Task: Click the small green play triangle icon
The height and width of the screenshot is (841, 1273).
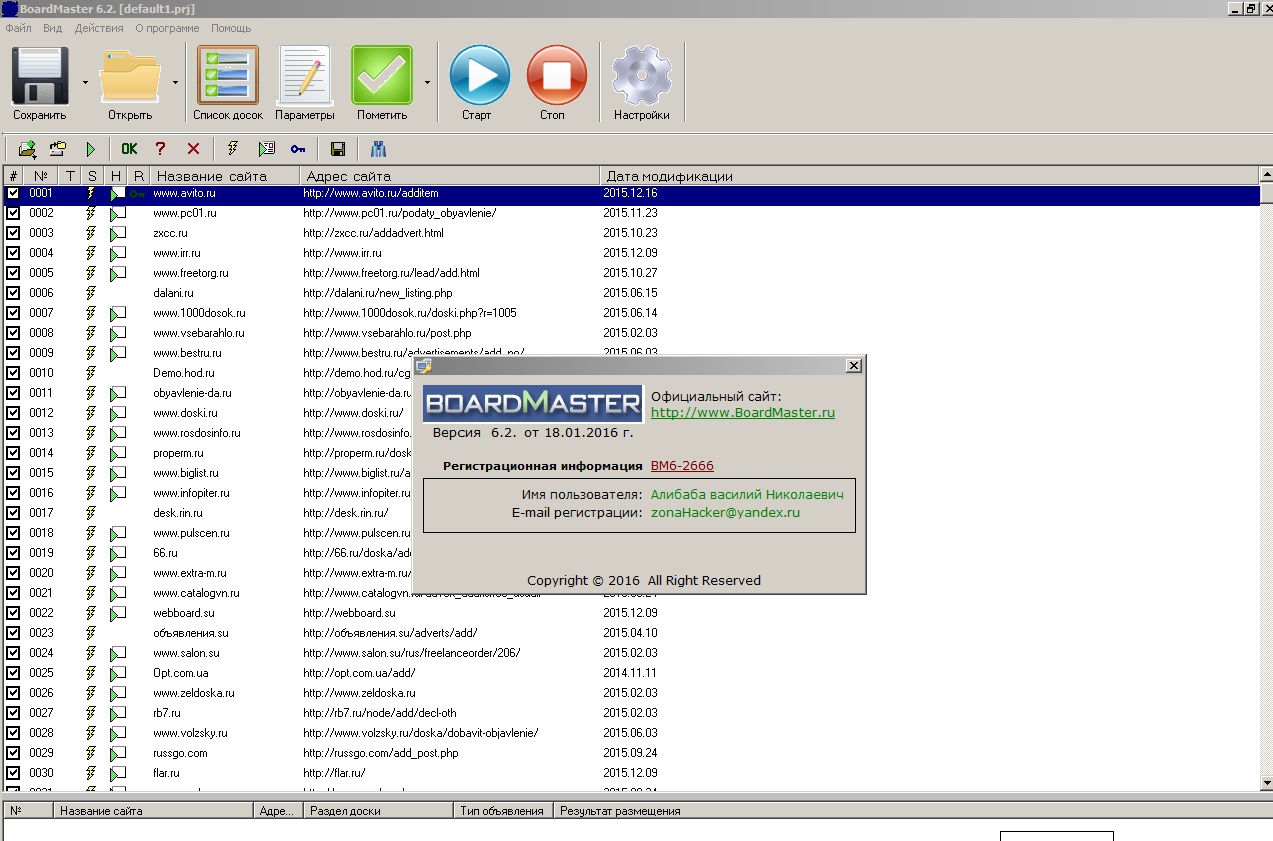Action: coord(91,149)
